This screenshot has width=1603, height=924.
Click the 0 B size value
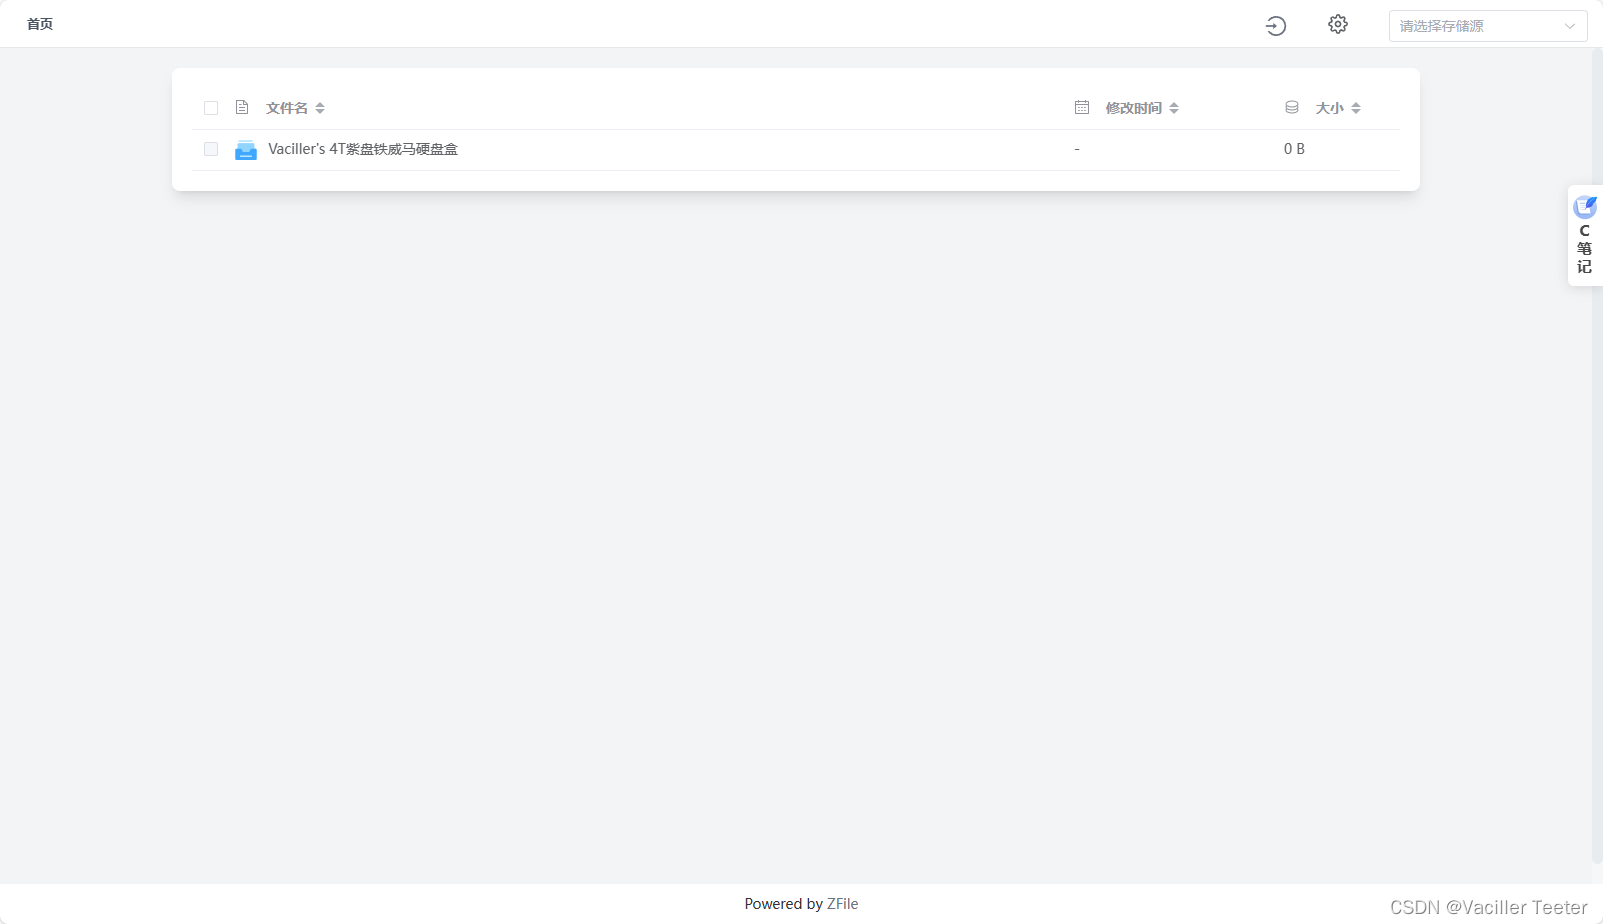1294,149
